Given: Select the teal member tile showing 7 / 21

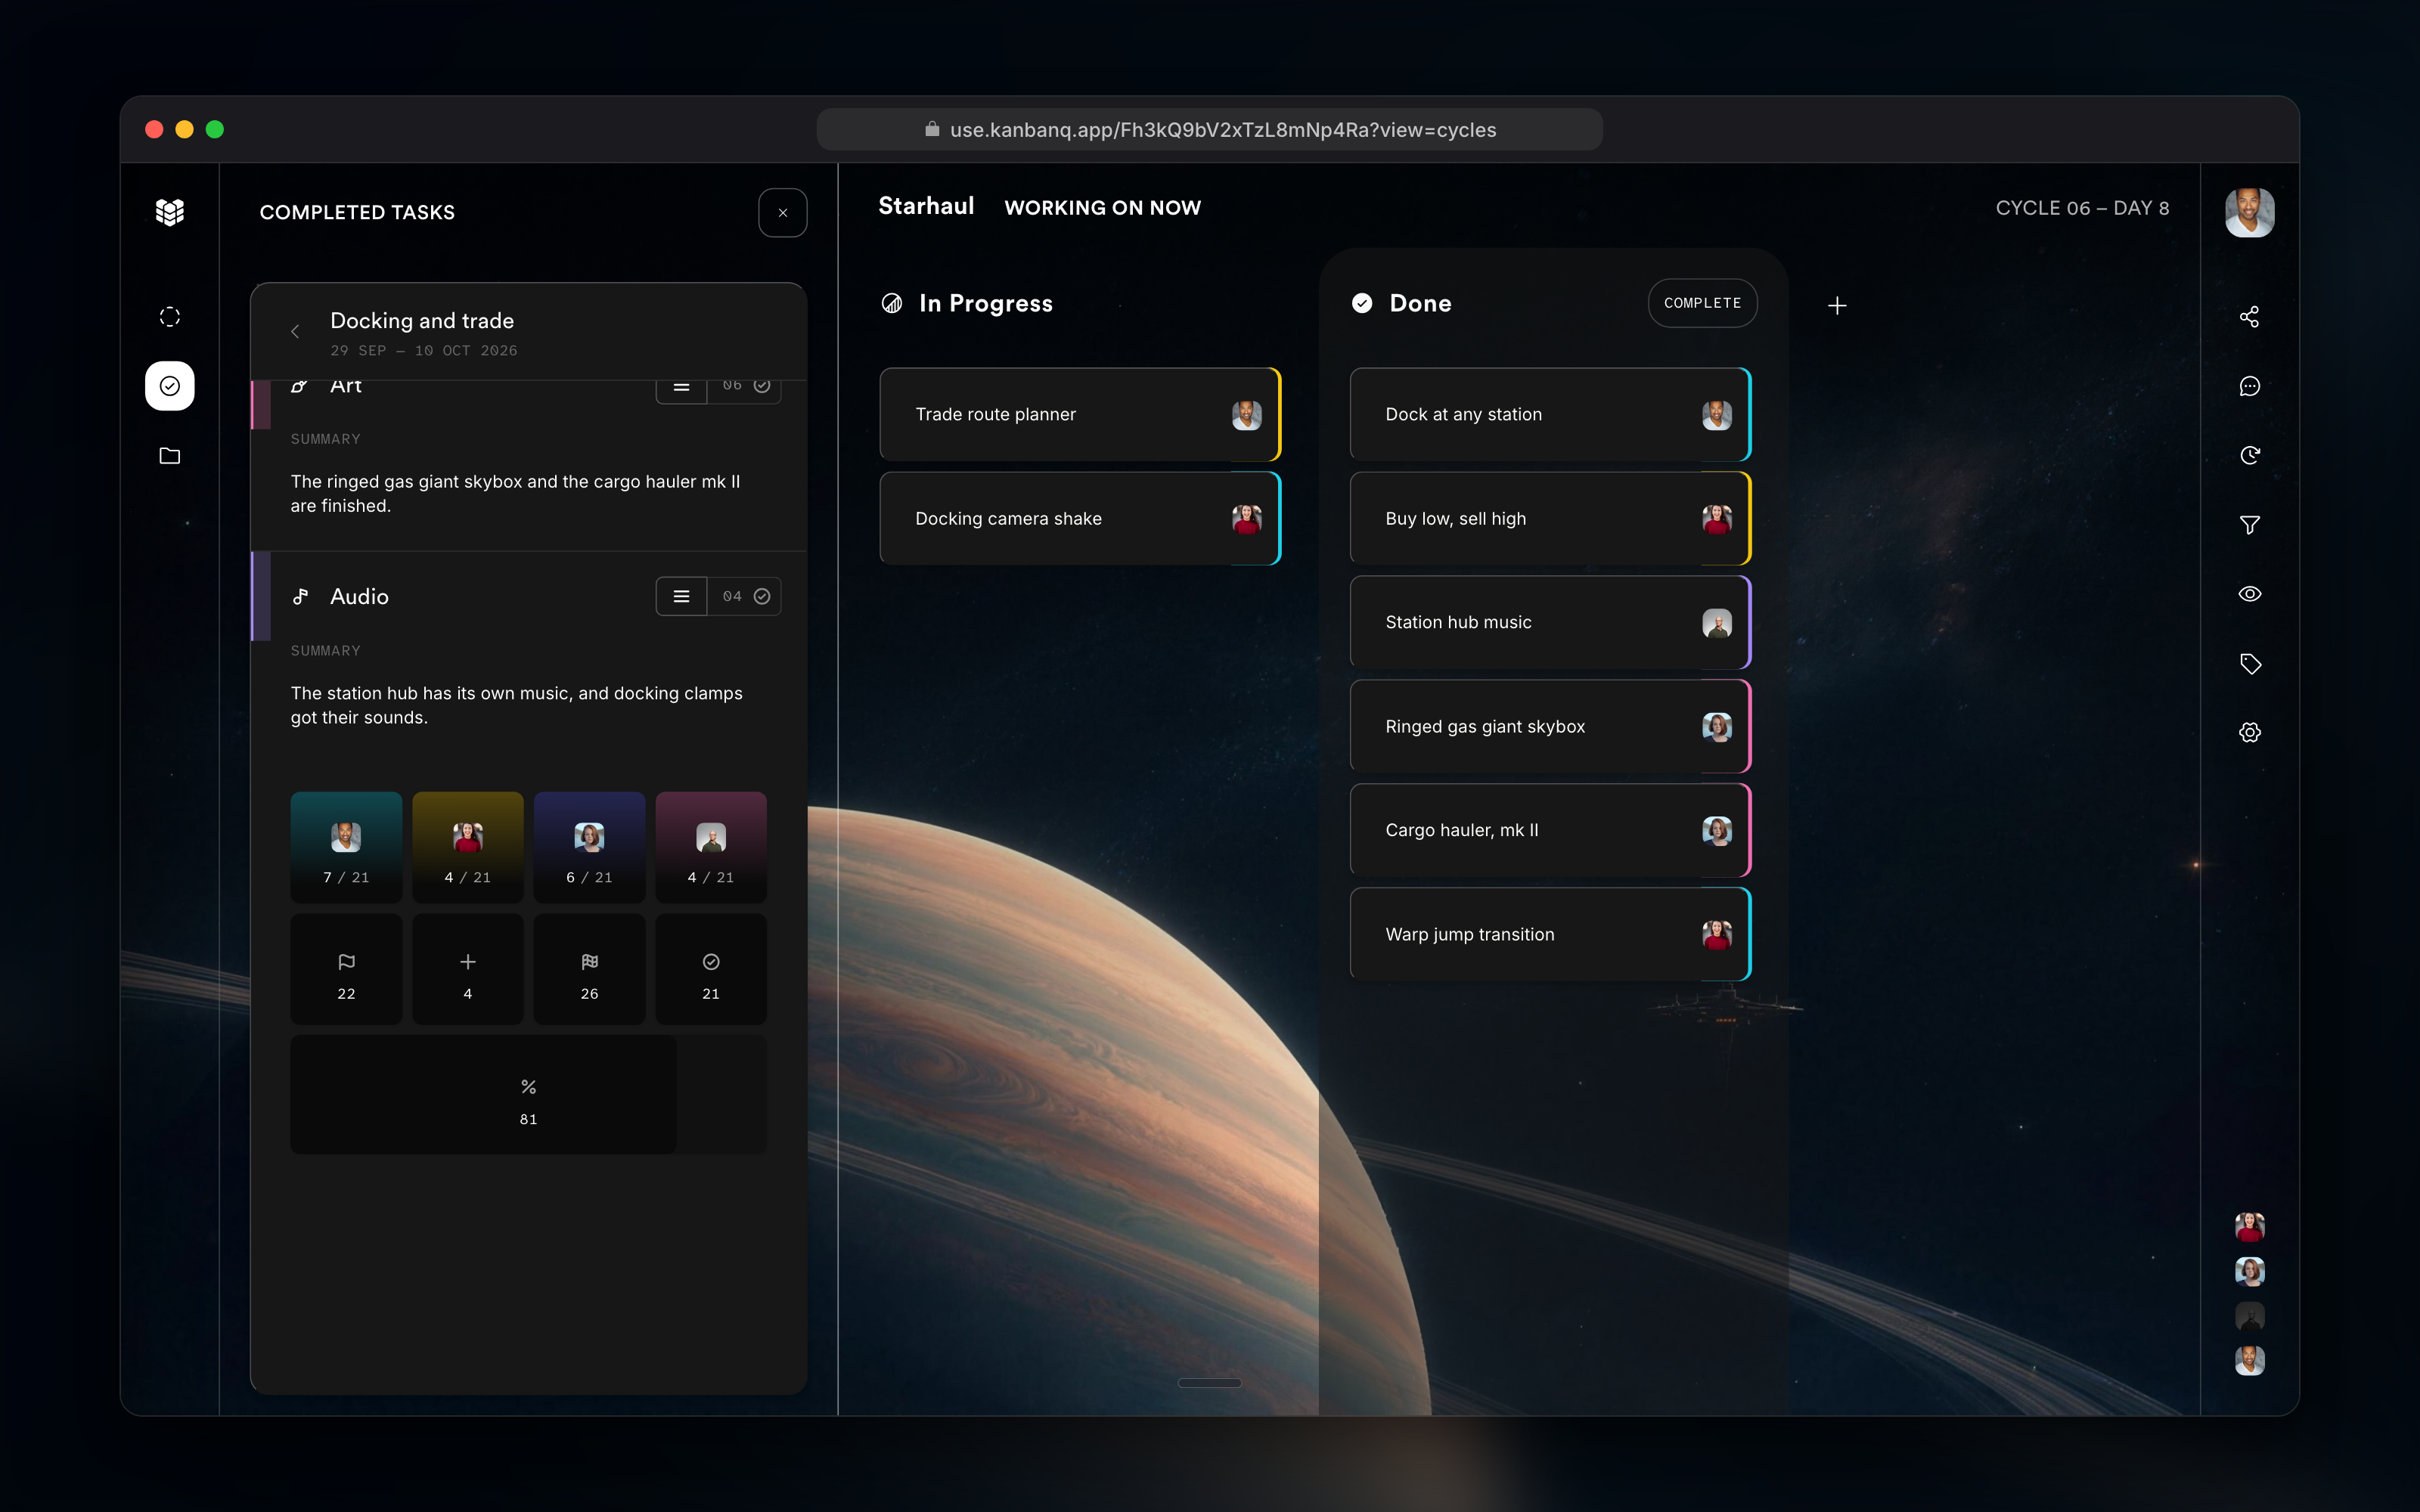Looking at the screenshot, I should (346, 848).
